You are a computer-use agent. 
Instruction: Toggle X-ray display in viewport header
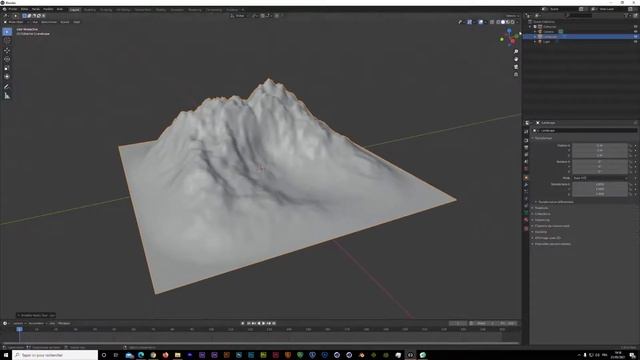point(492,22)
